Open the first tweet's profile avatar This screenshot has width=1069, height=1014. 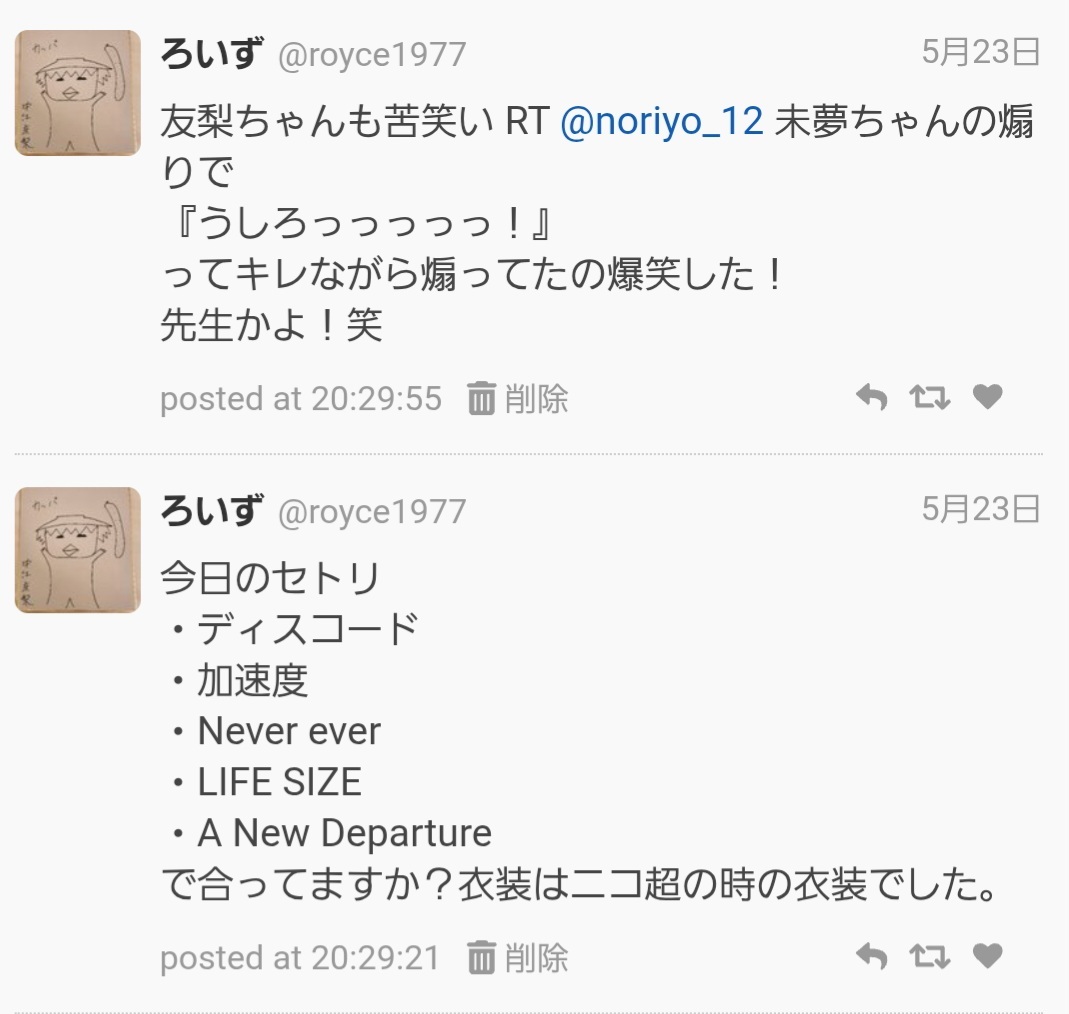[x=78, y=93]
